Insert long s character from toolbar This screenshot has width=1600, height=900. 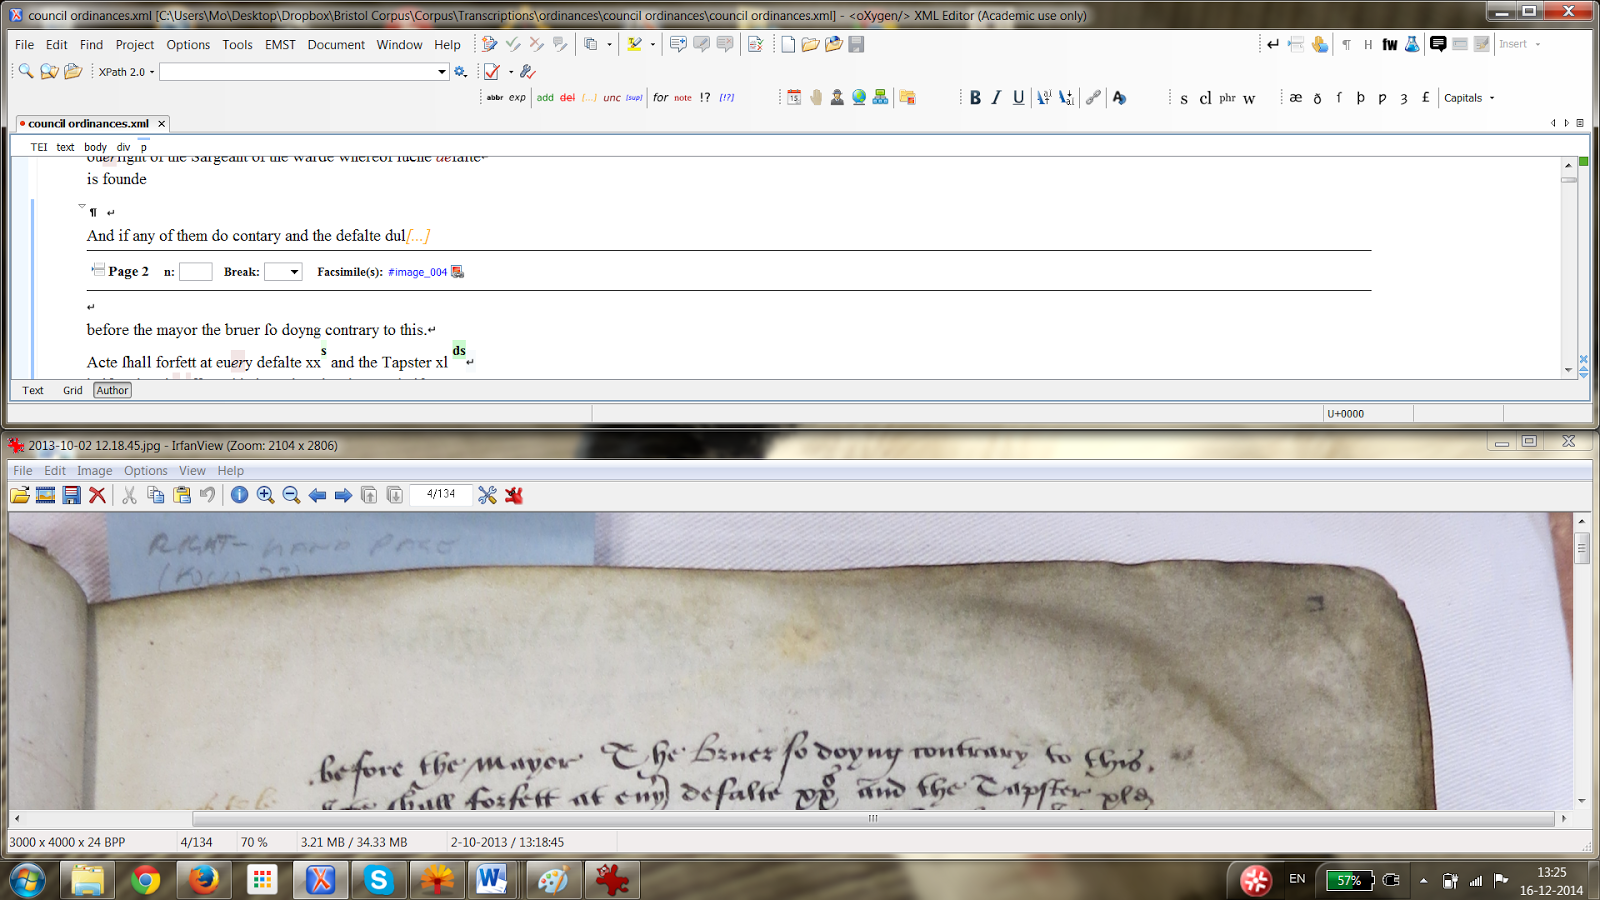pos(1339,98)
